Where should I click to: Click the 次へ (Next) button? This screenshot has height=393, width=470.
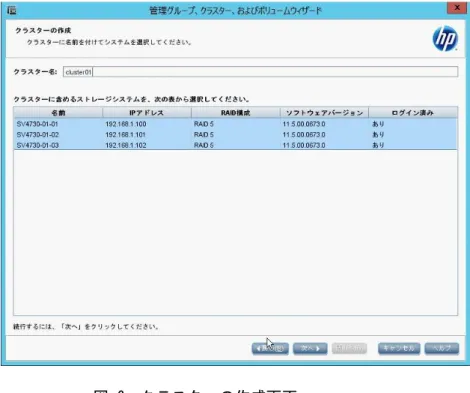[310, 349]
